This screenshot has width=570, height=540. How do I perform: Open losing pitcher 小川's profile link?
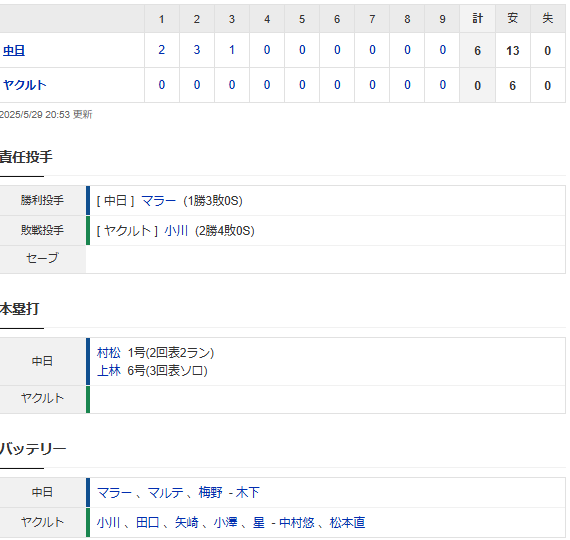[x=176, y=231]
